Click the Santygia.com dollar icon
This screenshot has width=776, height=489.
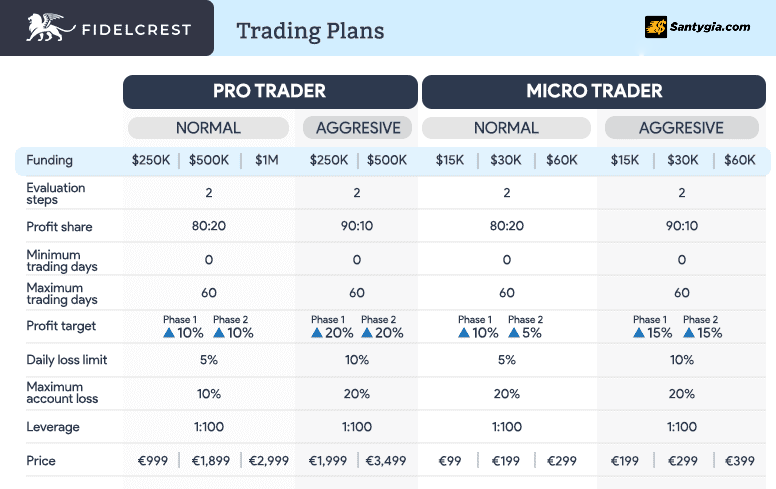pyautogui.click(x=656, y=27)
